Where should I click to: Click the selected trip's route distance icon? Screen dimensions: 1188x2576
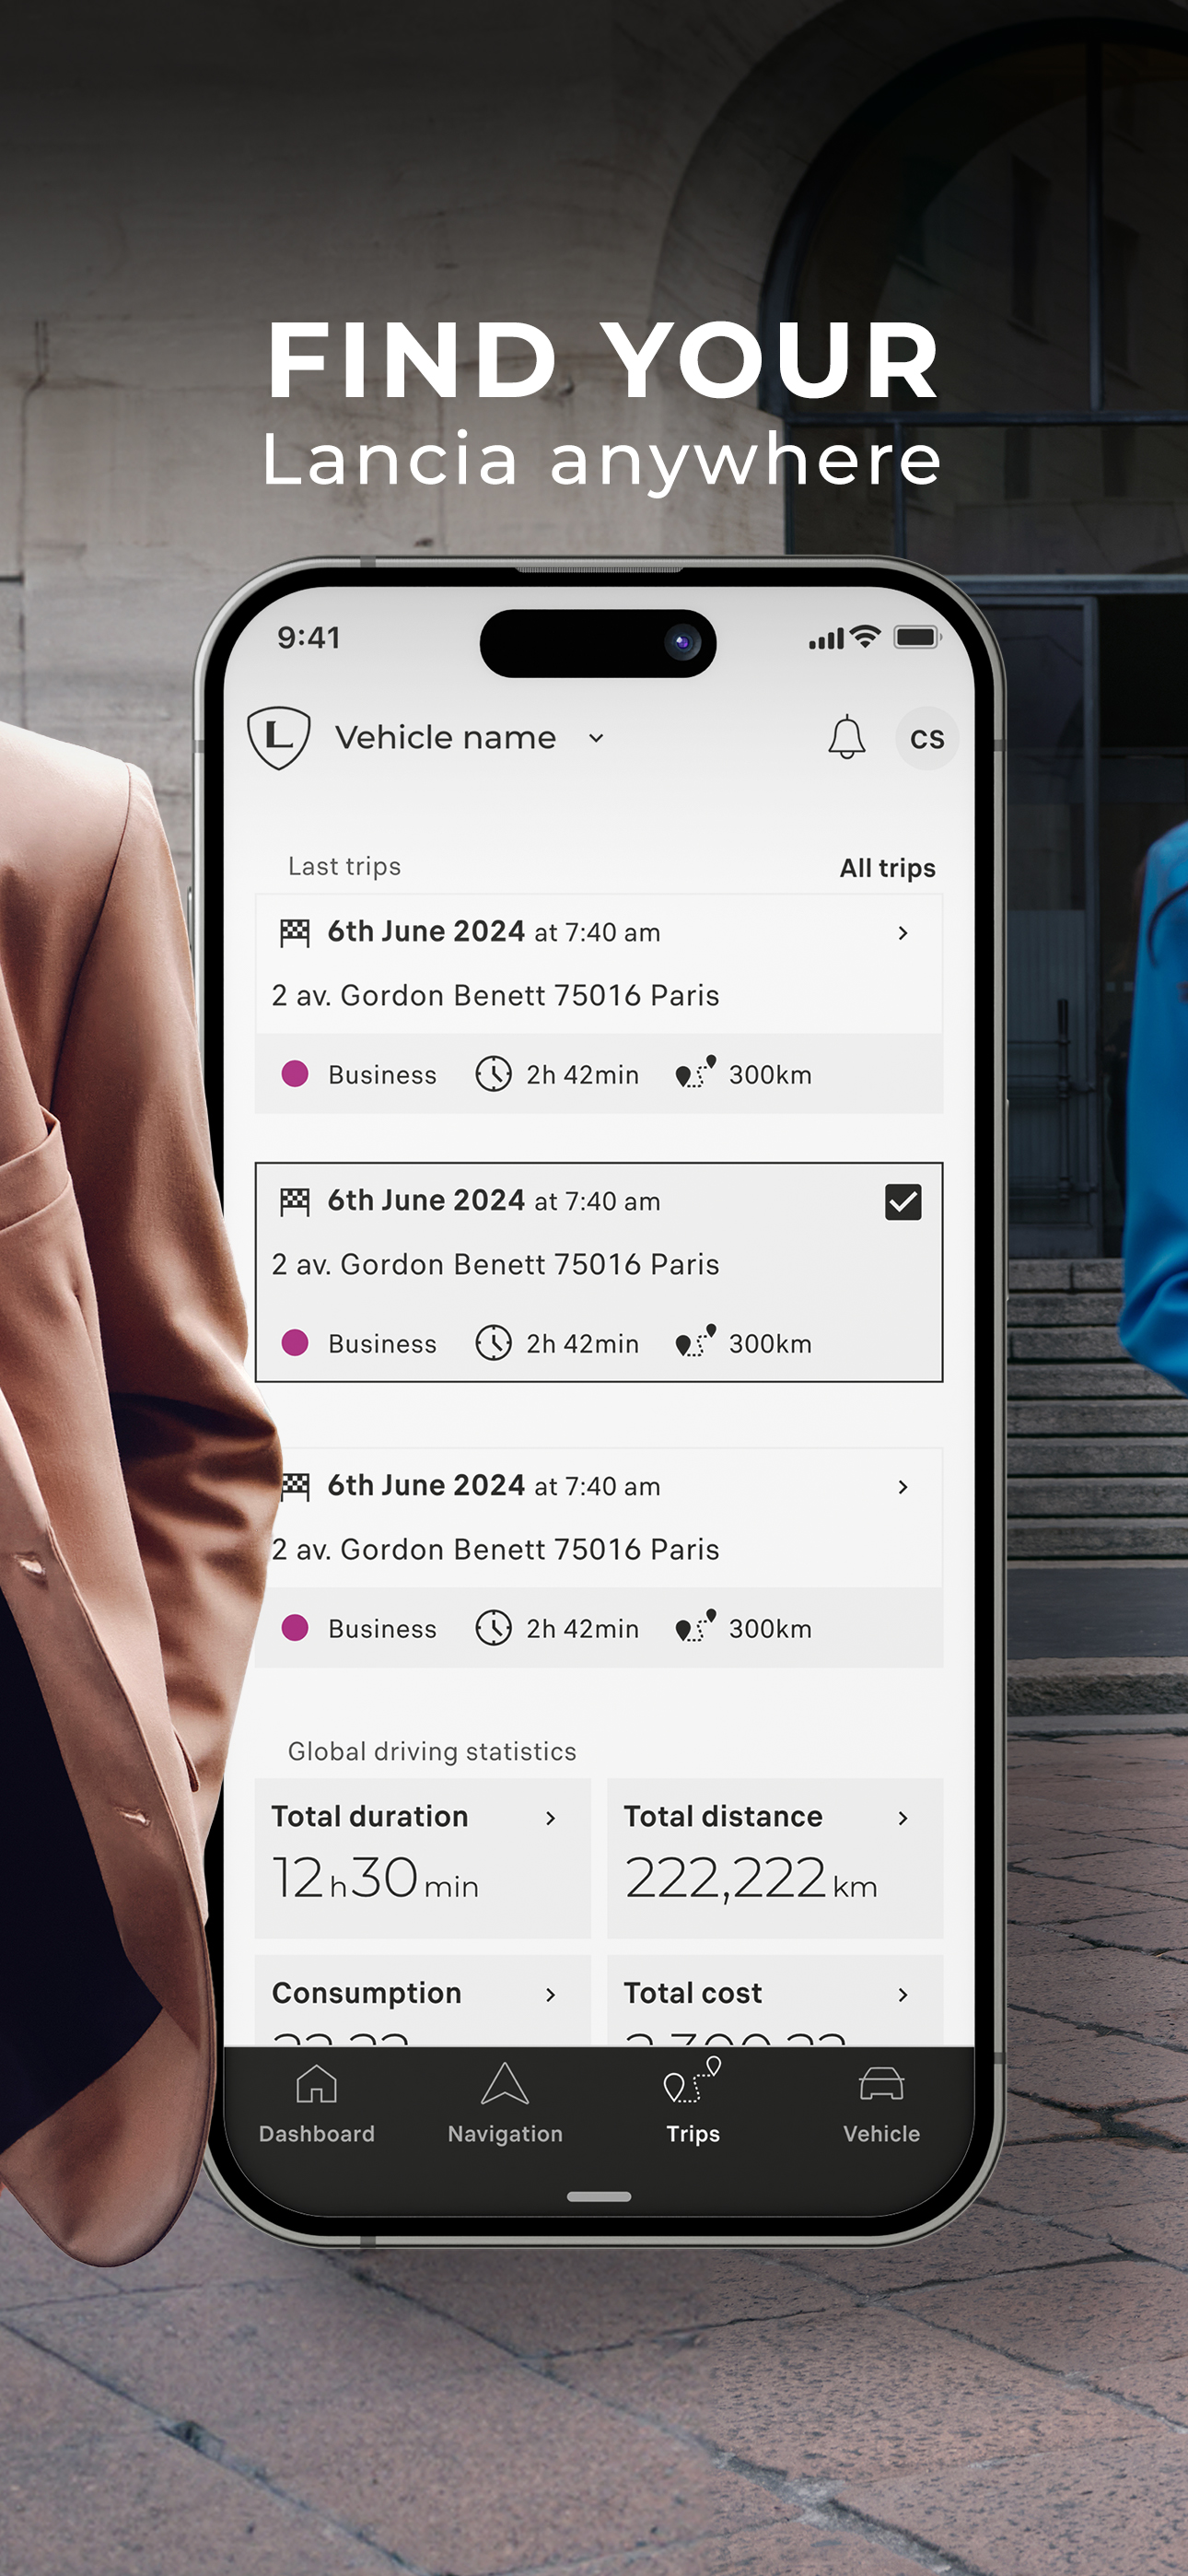click(696, 1340)
